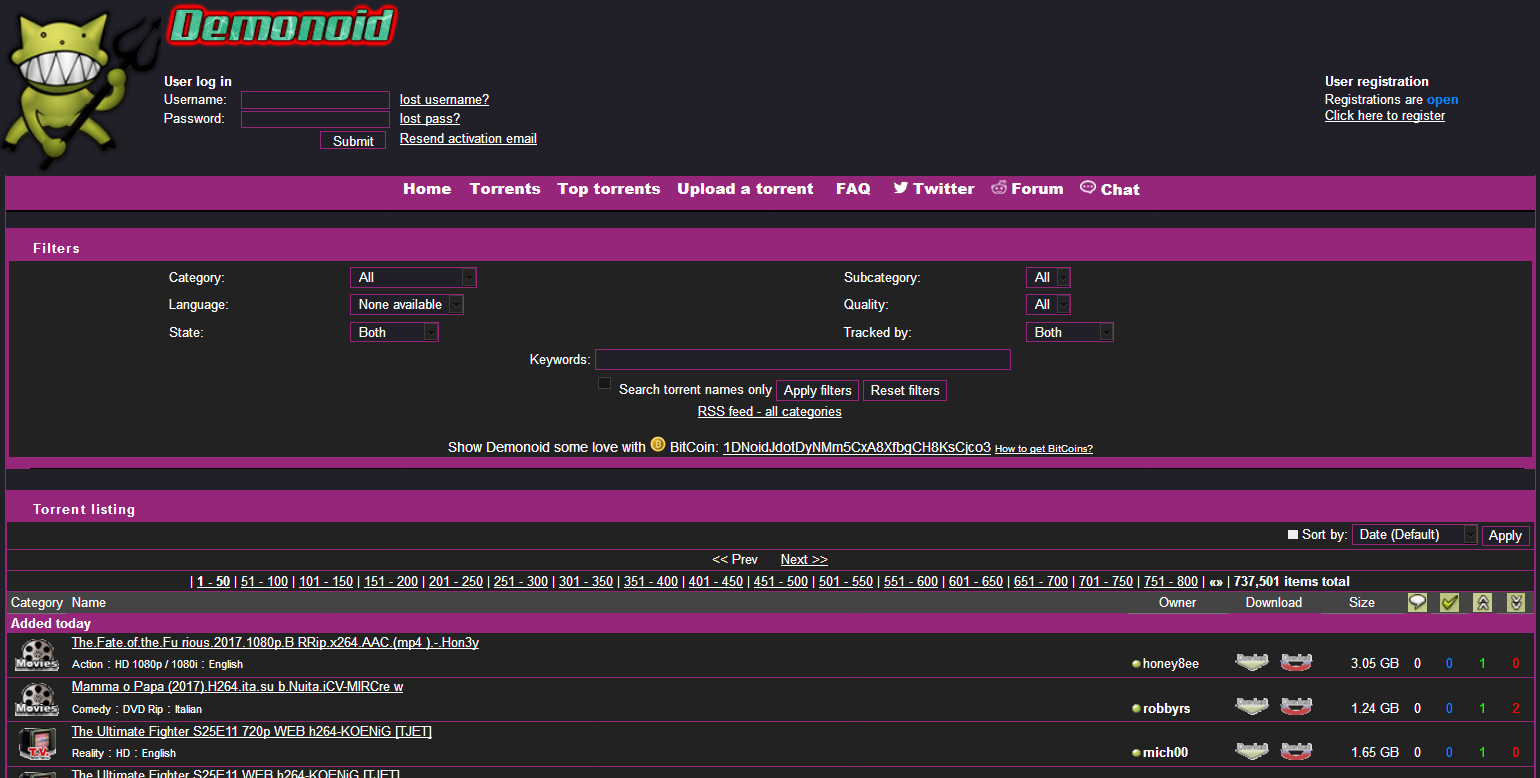Enable the Search torrent names only checkbox
The width and height of the screenshot is (1540, 778).
[604, 383]
